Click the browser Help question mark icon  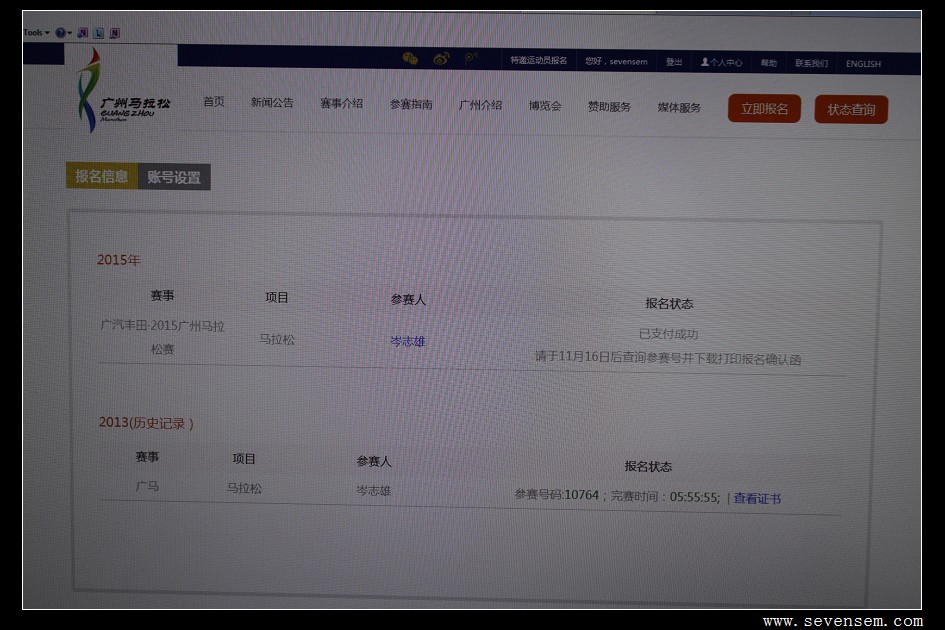click(x=60, y=33)
